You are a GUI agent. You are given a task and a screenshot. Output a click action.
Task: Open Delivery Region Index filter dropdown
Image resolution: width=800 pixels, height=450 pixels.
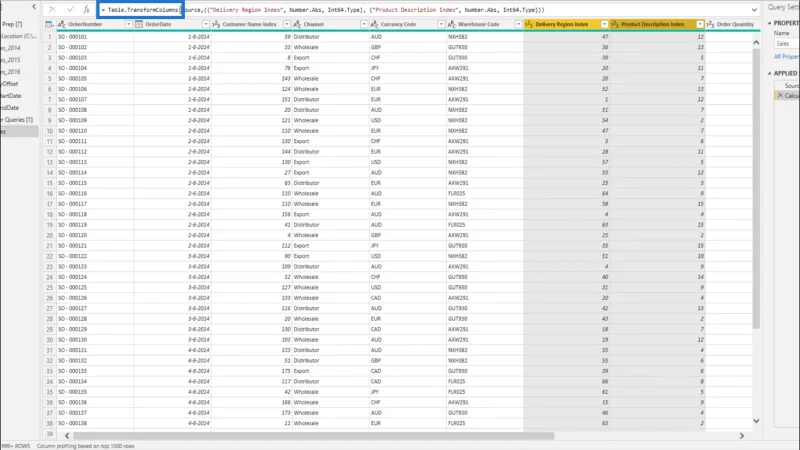click(604, 24)
